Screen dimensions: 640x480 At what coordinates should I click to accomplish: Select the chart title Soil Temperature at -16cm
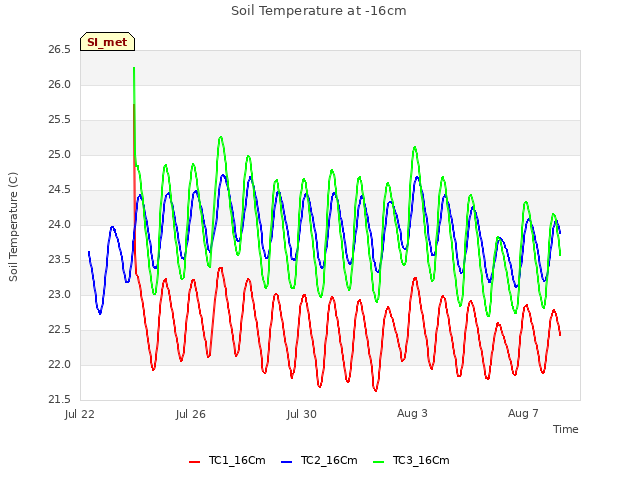coord(319,11)
